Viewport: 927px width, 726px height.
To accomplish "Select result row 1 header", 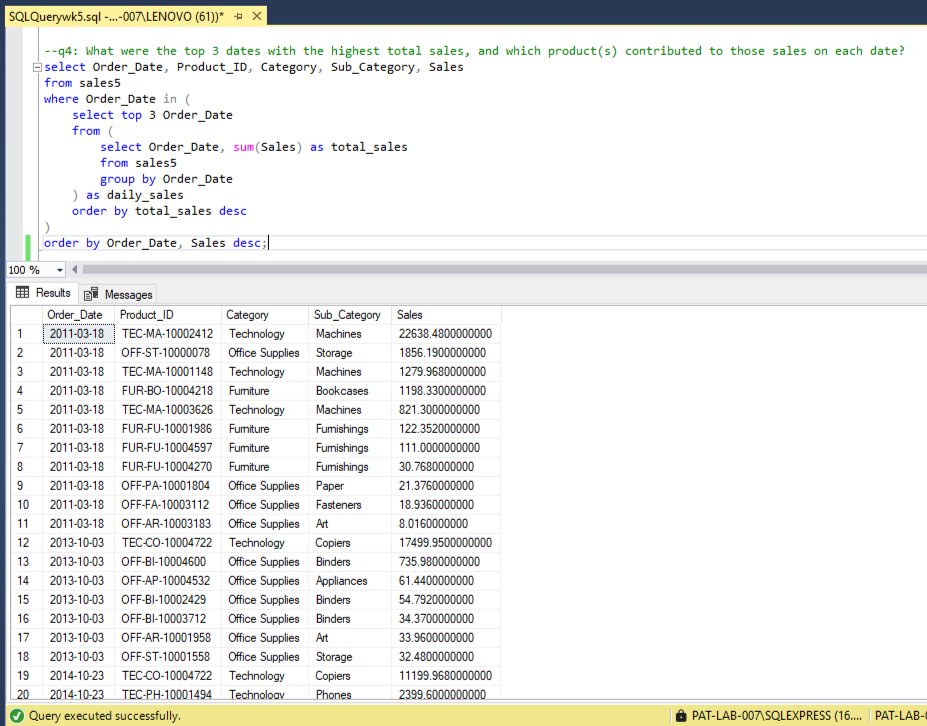I will (27, 333).
